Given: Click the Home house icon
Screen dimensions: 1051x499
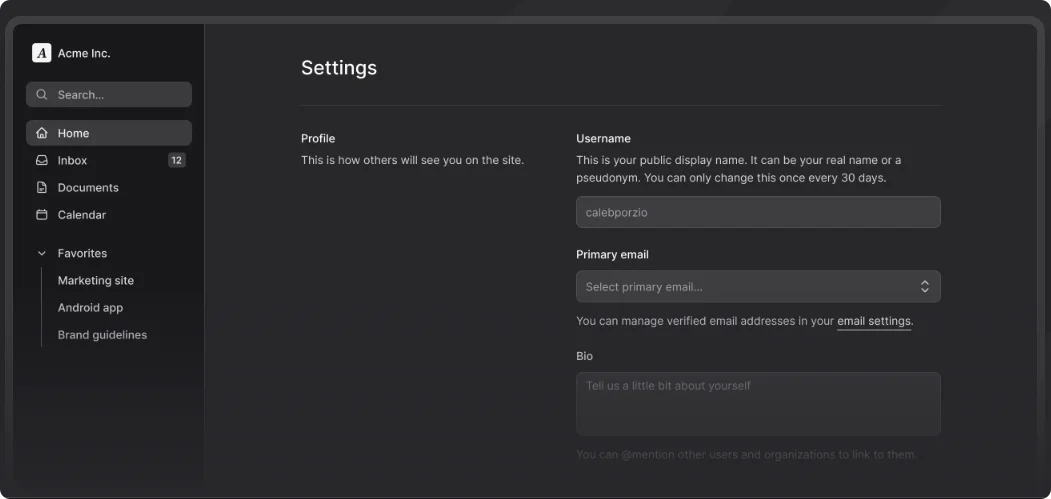Looking at the screenshot, I should tap(42, 133).
